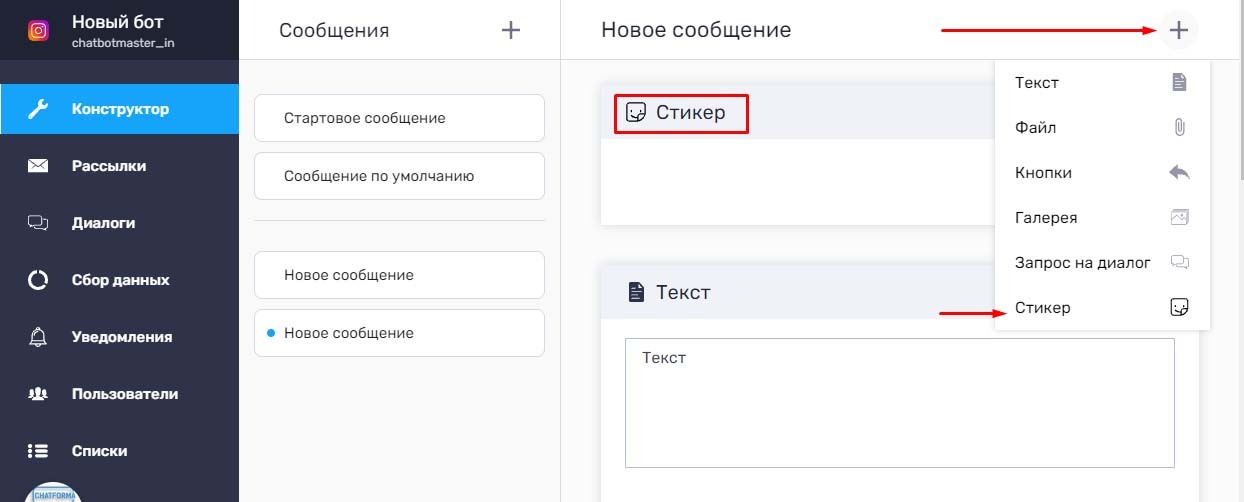Select the first Новое сообщение item
The width and height of the screenshot is (1244, 502).
point(399,275)
